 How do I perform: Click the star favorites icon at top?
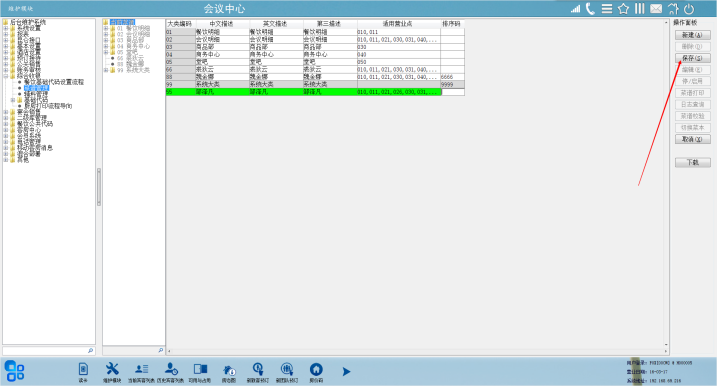point(623,9)
